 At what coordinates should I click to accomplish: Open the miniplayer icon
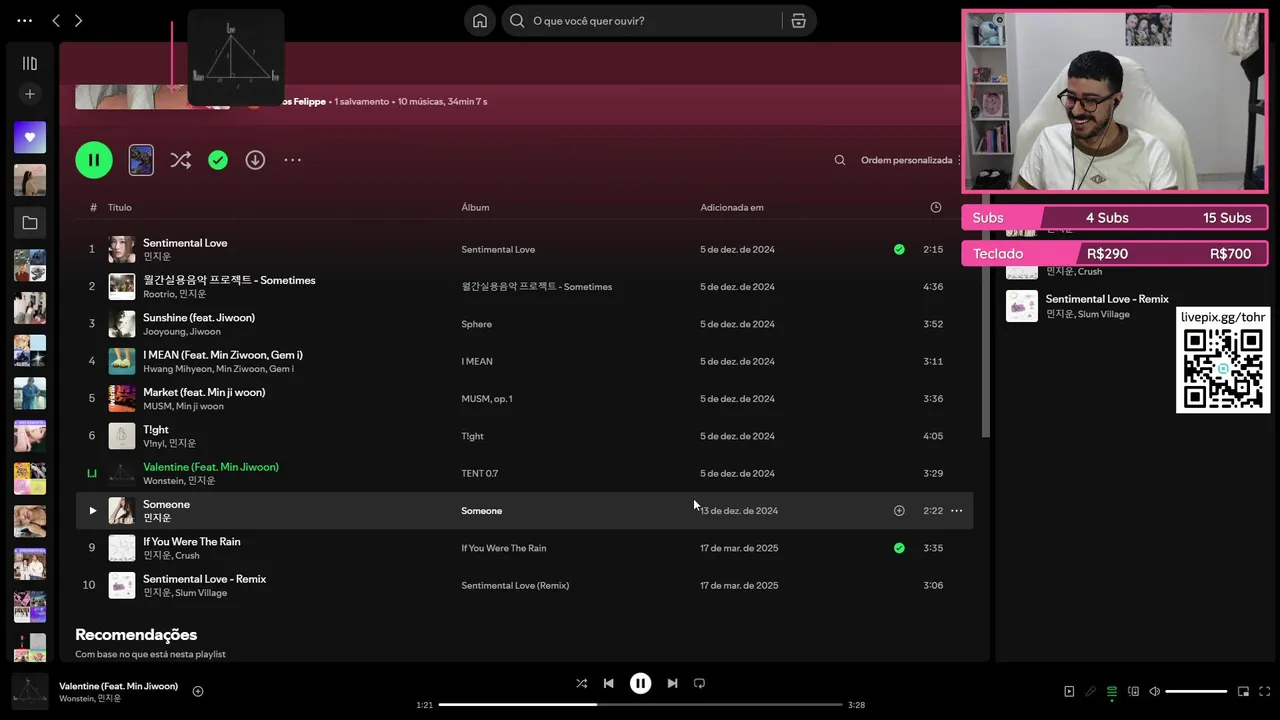click(1243, 691)
